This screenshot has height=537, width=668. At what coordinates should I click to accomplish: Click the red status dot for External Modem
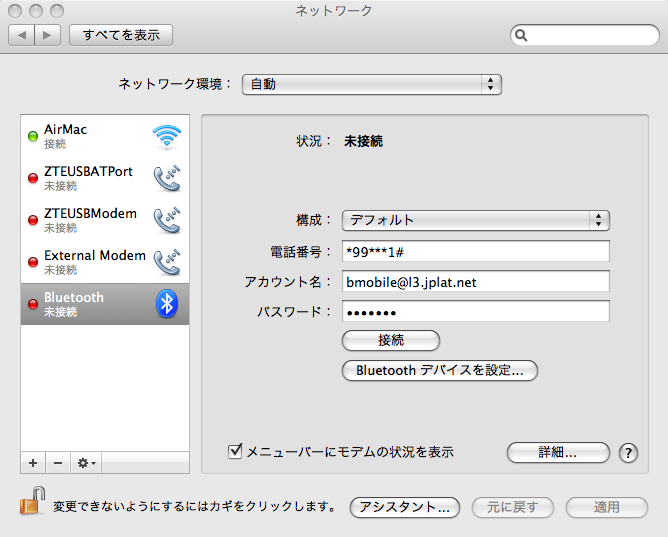click(x=33, y=262)
